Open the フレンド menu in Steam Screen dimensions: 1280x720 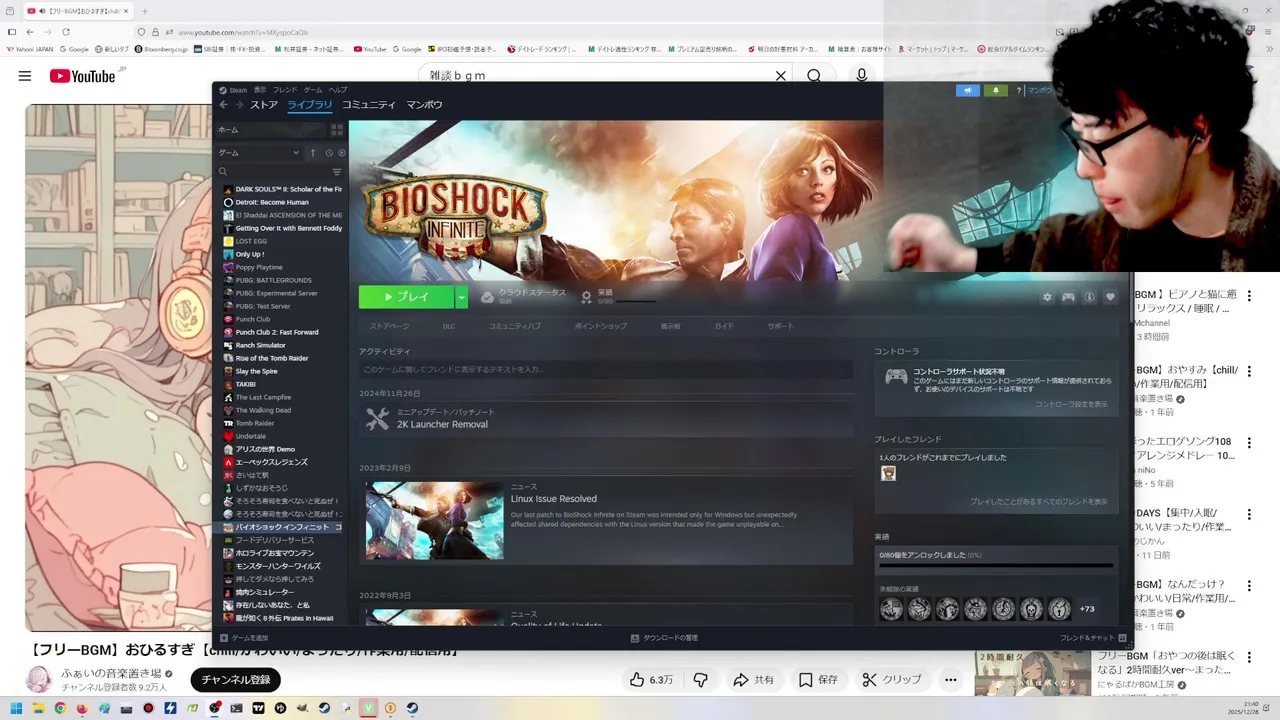tap(285, 90)
